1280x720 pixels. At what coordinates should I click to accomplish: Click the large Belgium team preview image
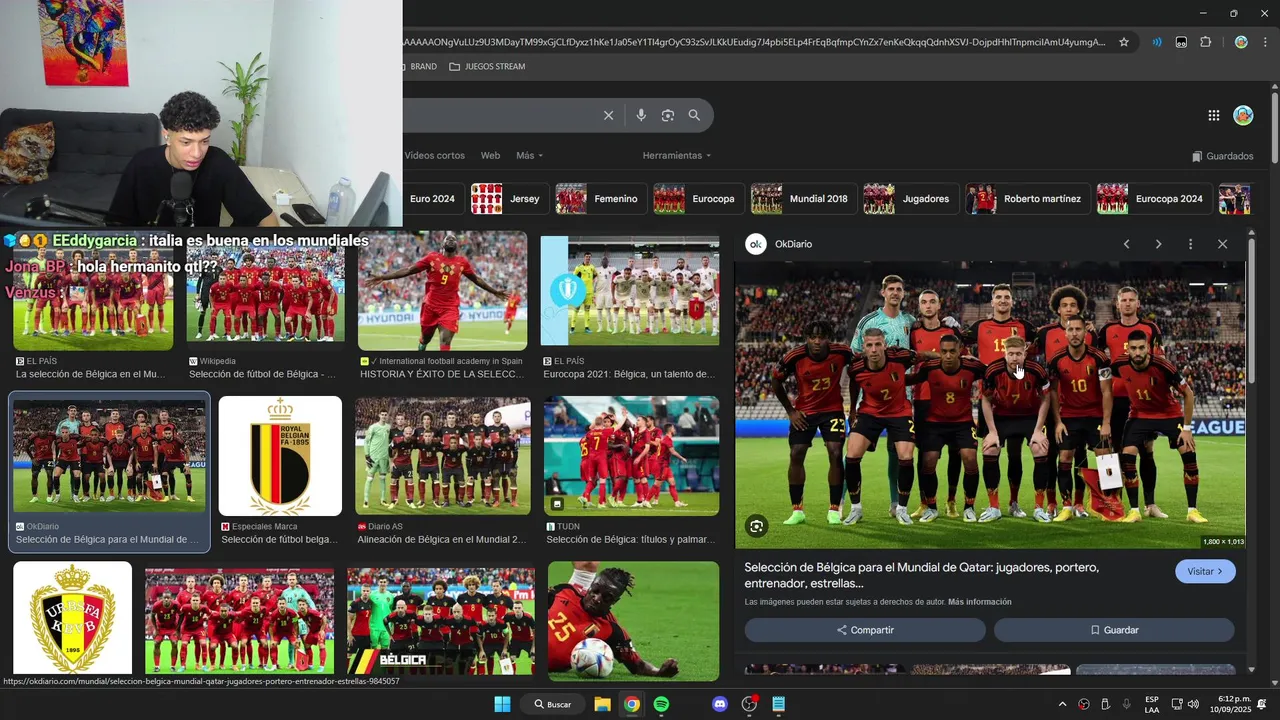click(990, 405)
